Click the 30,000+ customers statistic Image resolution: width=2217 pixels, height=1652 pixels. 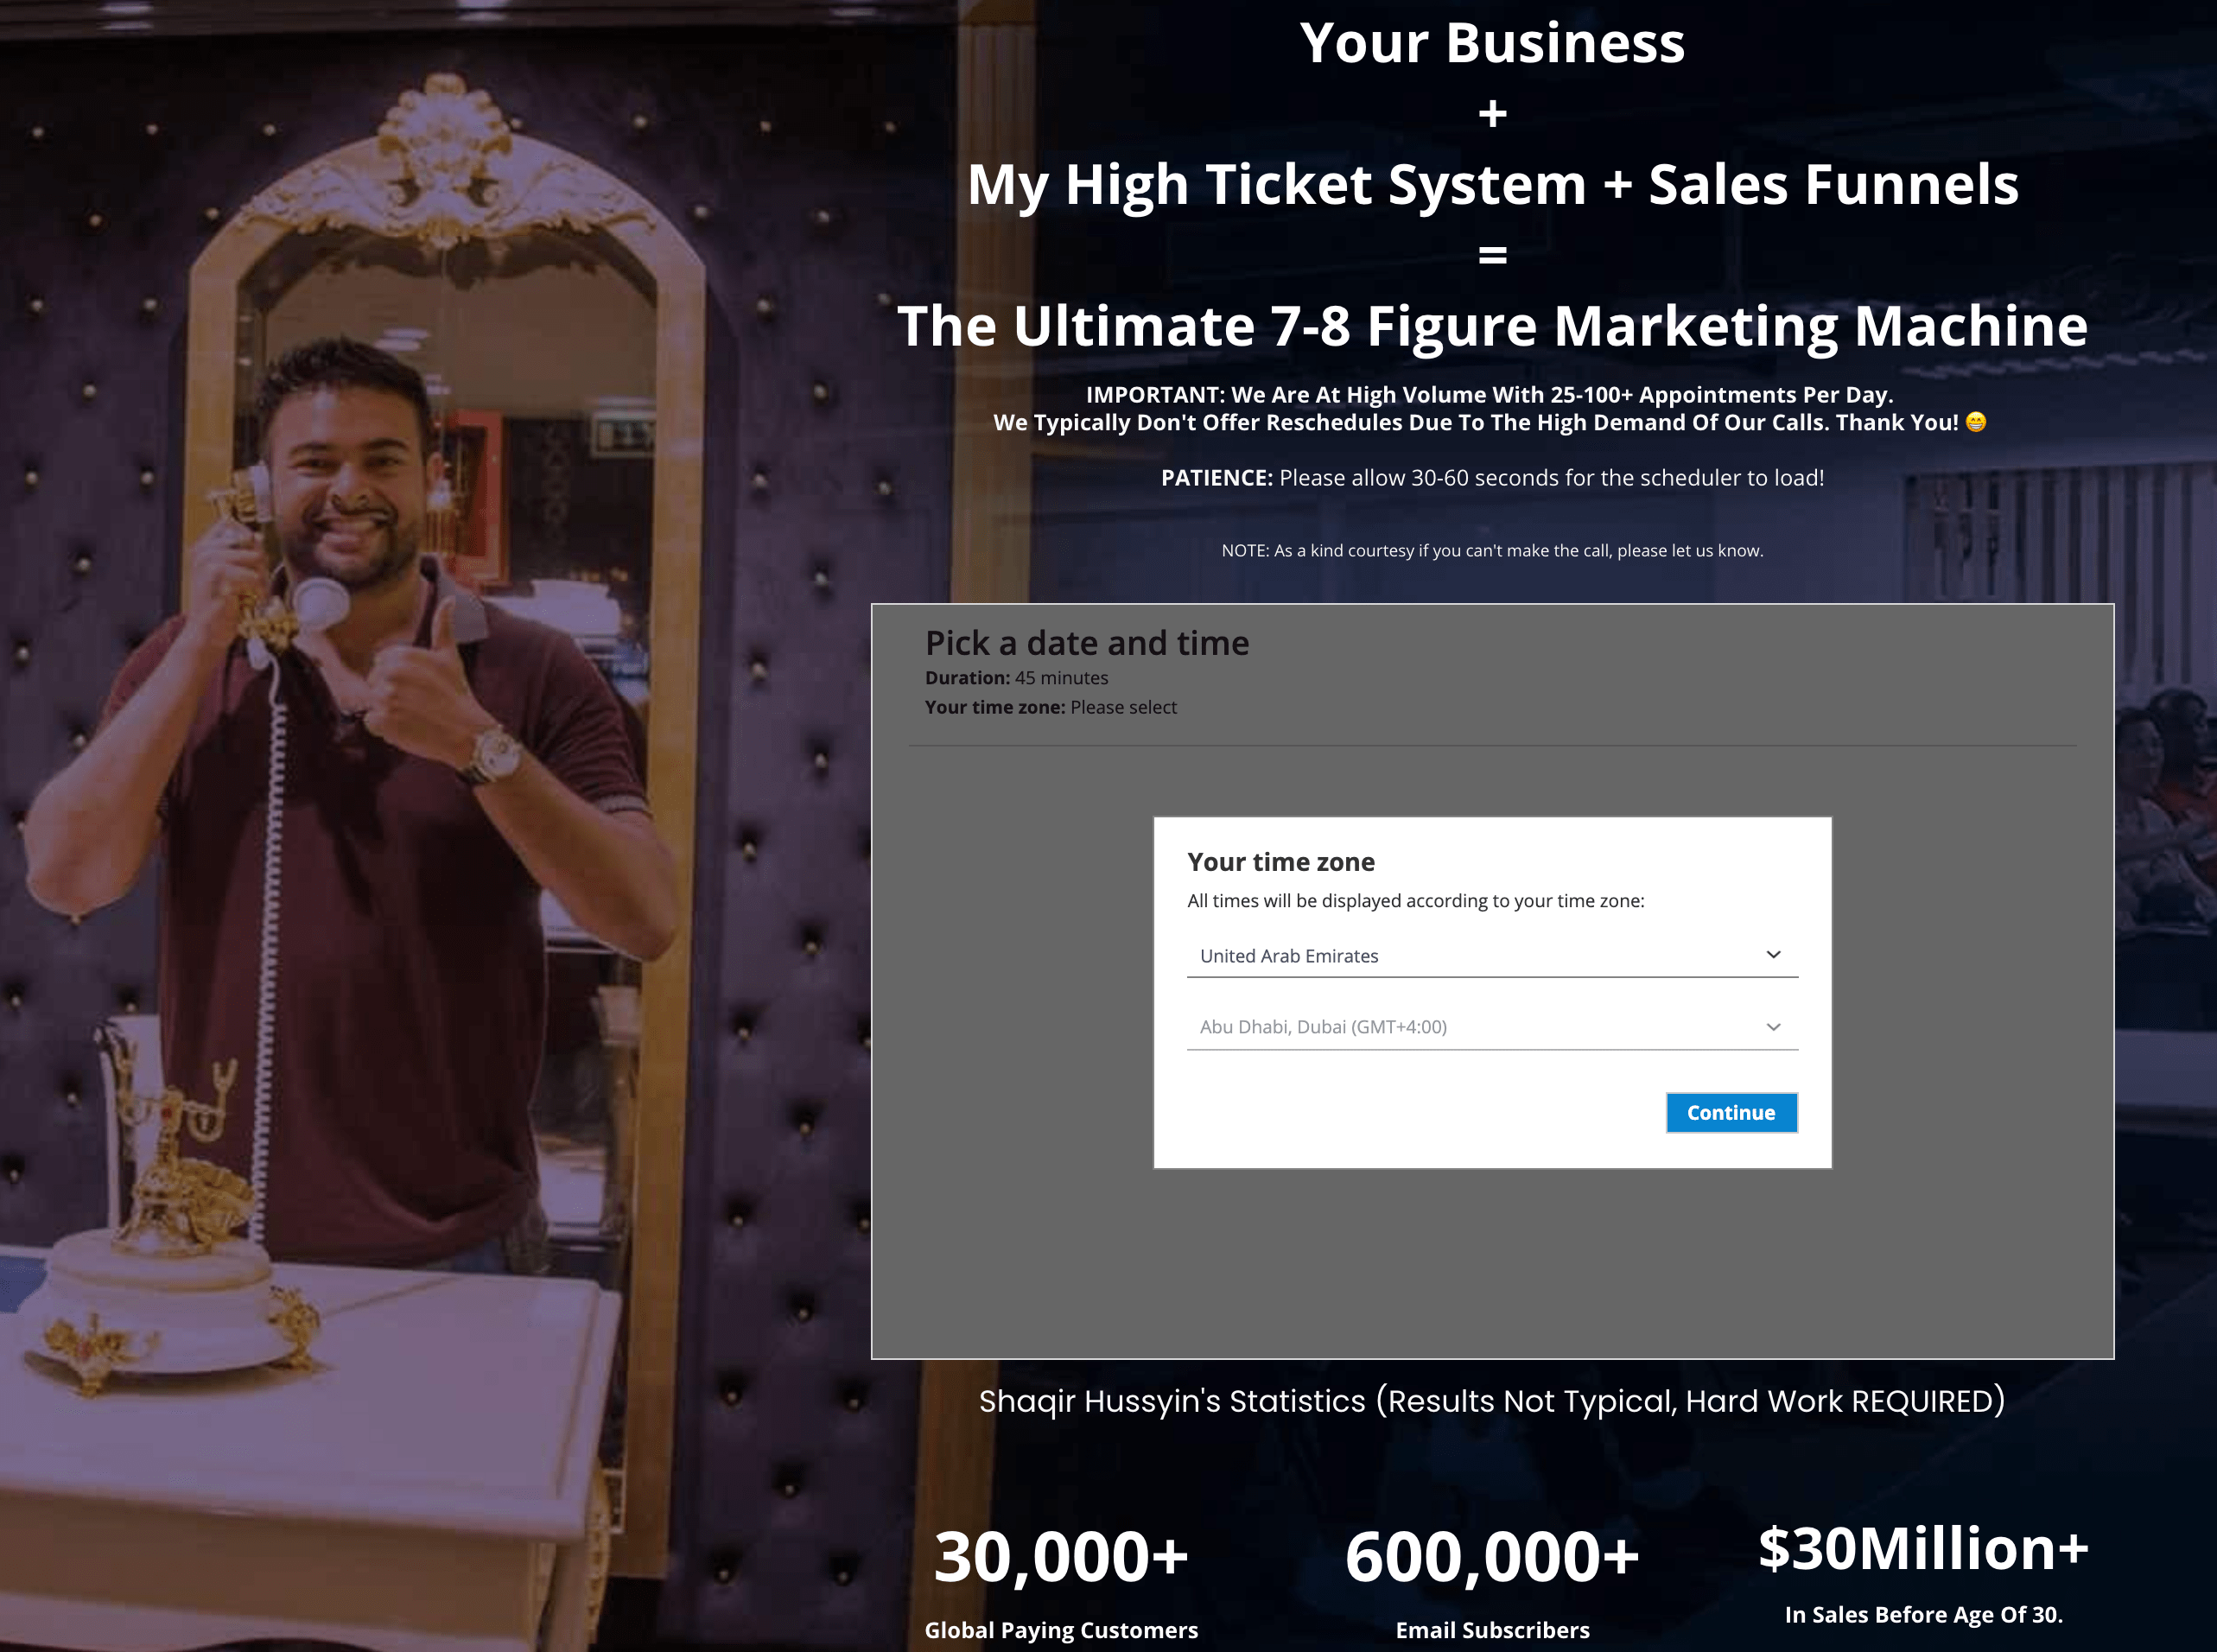point(1061,1558)
